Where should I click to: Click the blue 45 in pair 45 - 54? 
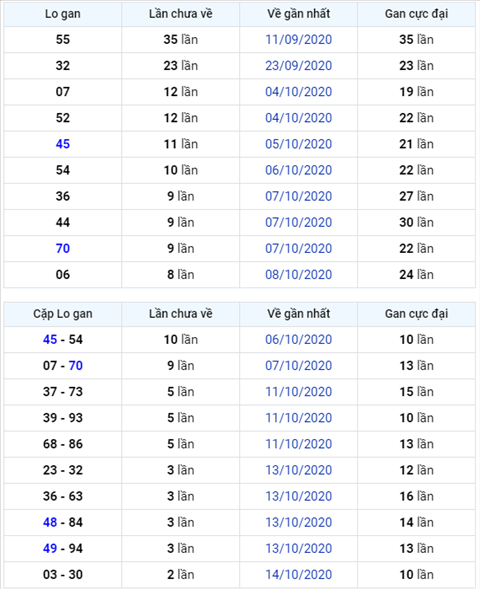50,340
